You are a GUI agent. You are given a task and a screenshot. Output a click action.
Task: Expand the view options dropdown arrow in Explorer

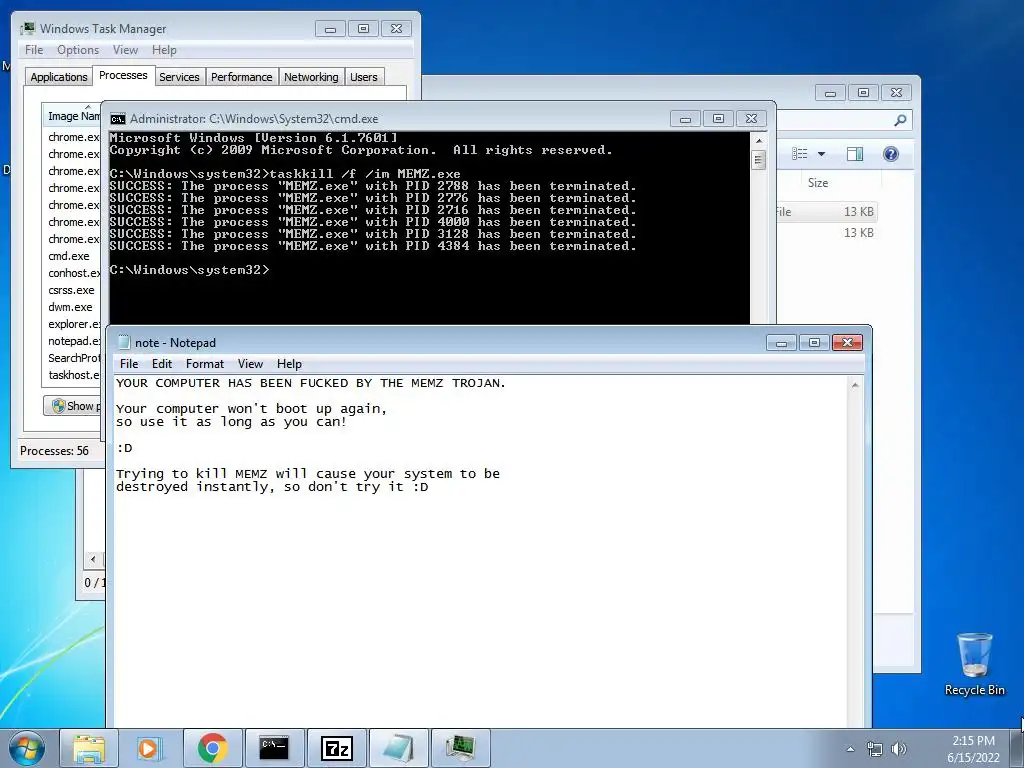pyautogui.click(x=822, y=154)
